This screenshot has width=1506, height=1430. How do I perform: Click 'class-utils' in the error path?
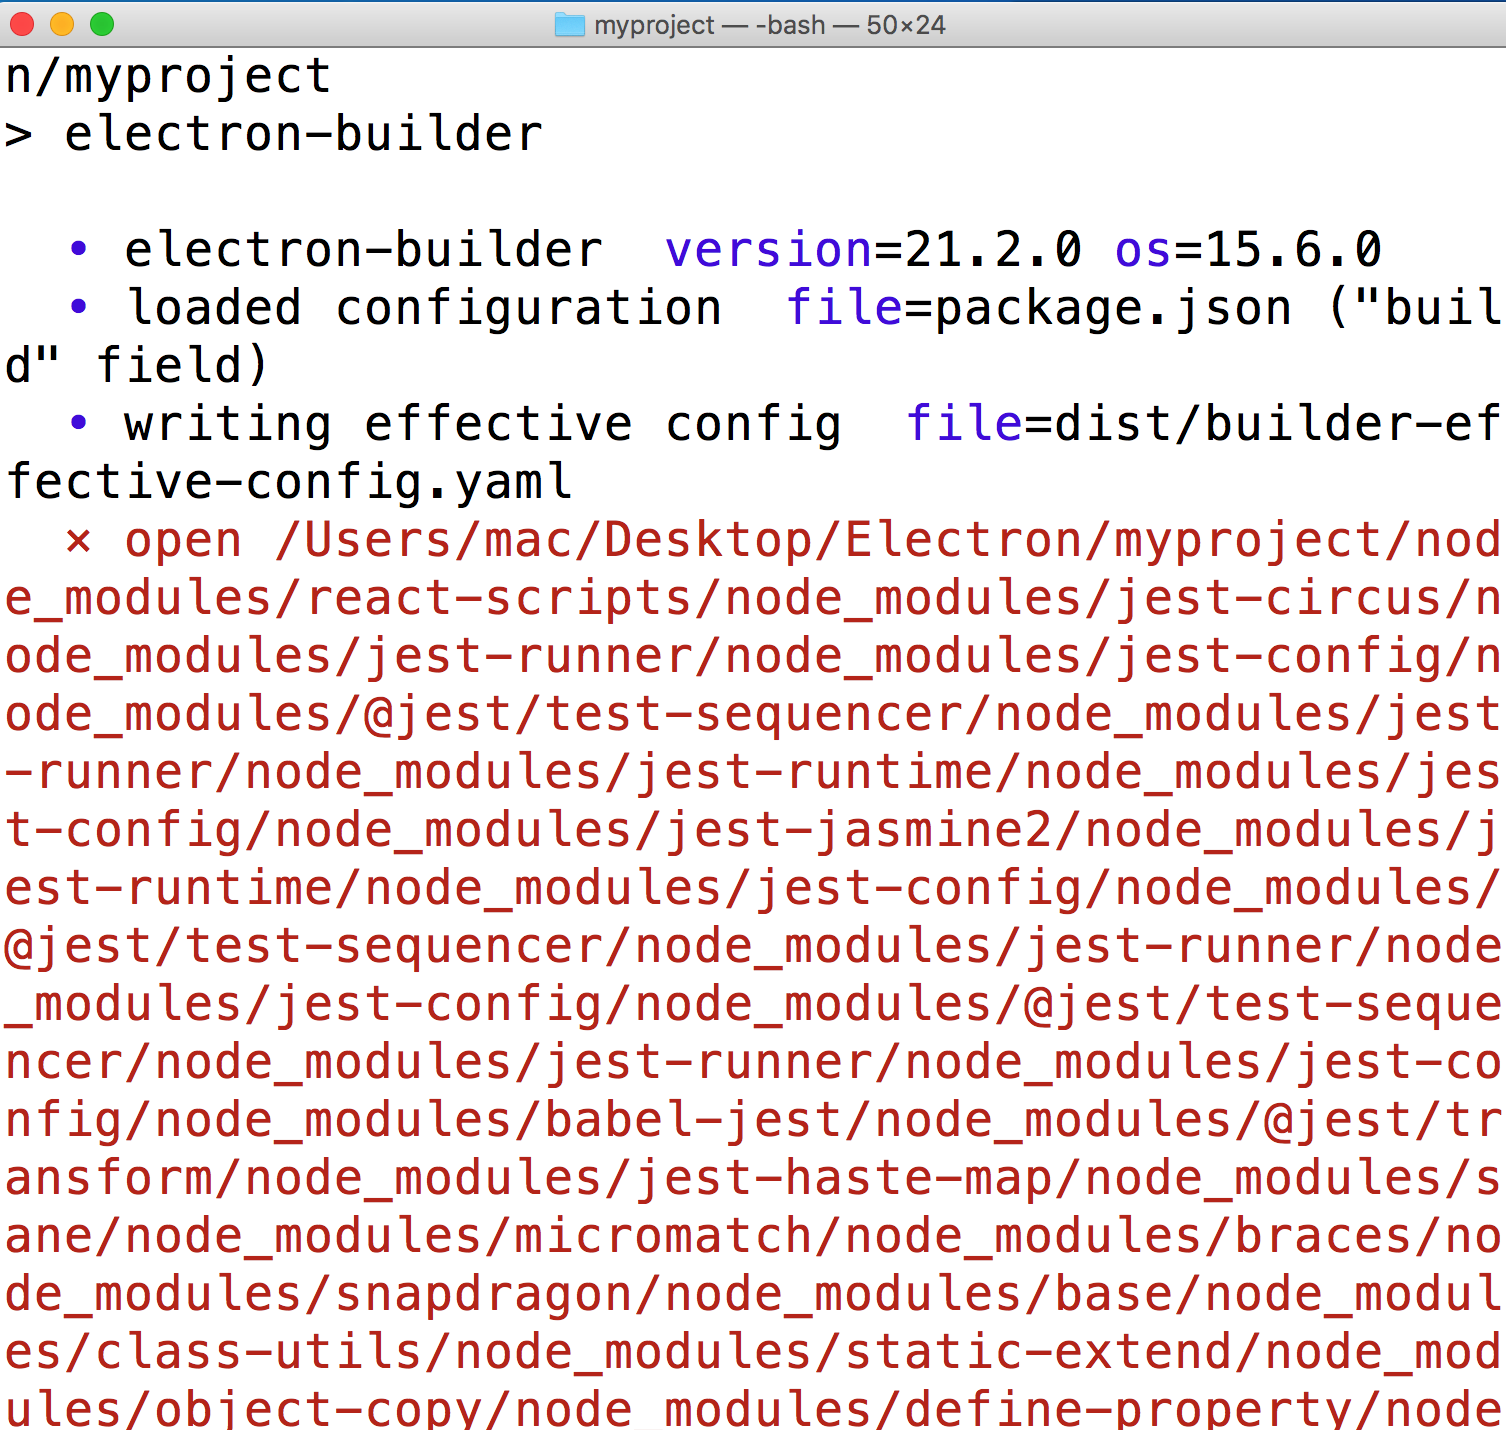click(x=260, y=1352)
